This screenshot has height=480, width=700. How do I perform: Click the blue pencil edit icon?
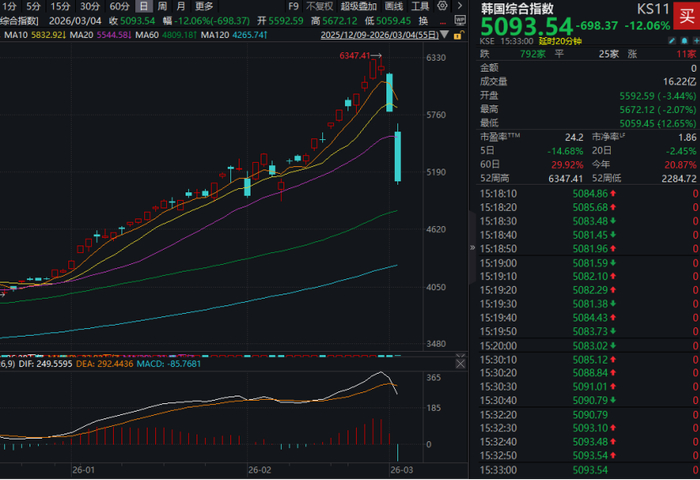point(672,41)
